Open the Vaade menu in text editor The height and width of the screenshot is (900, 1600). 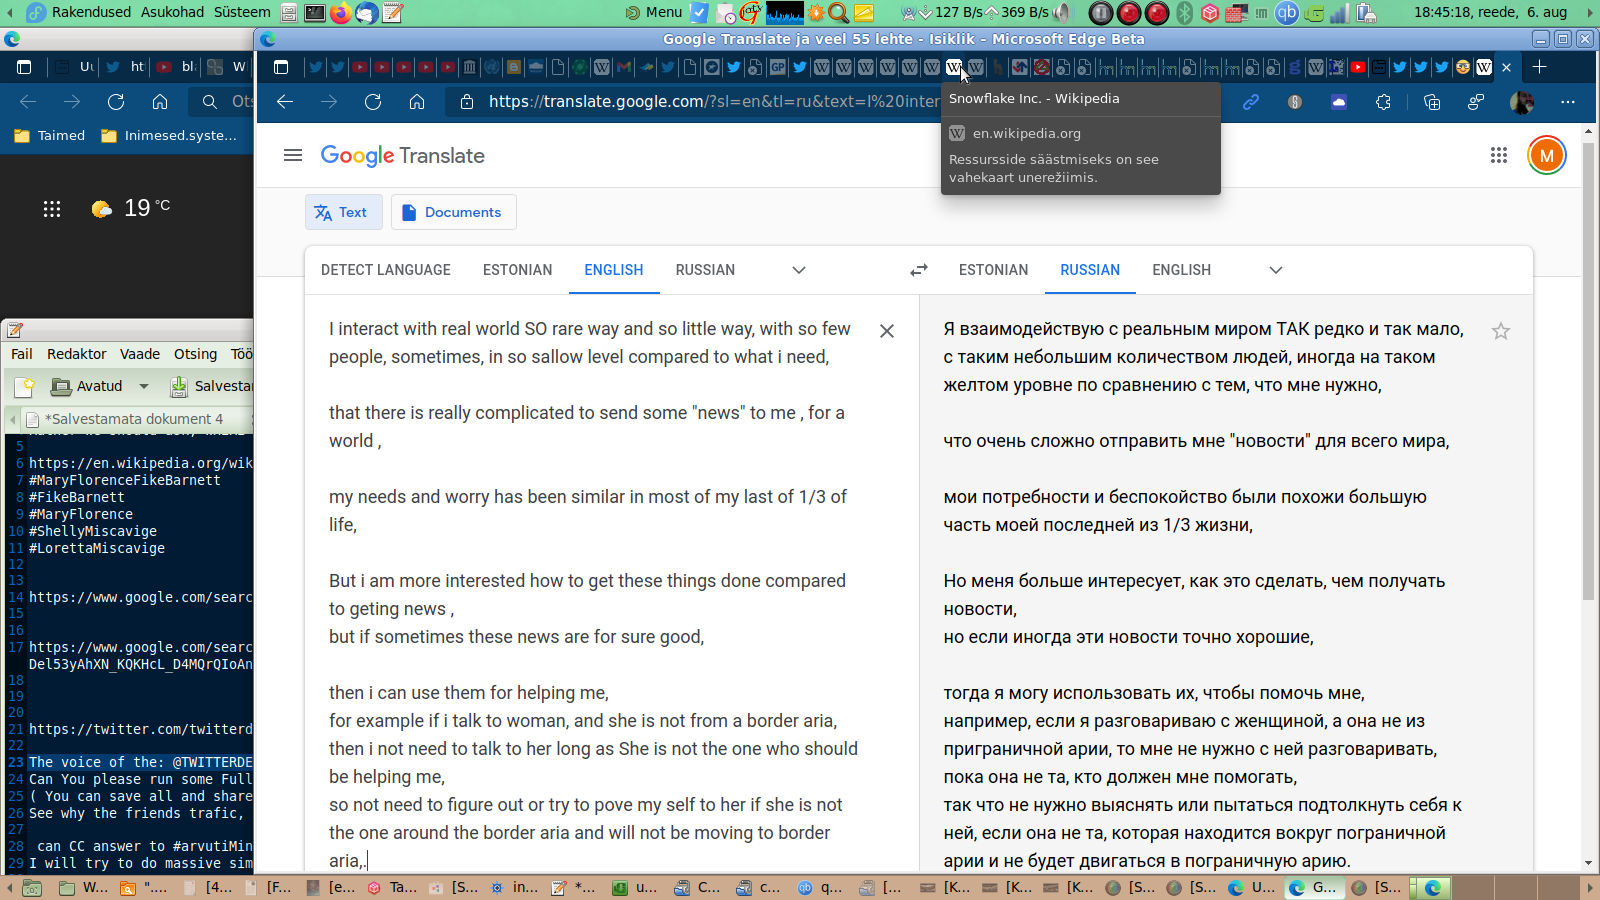pos(140,354)
